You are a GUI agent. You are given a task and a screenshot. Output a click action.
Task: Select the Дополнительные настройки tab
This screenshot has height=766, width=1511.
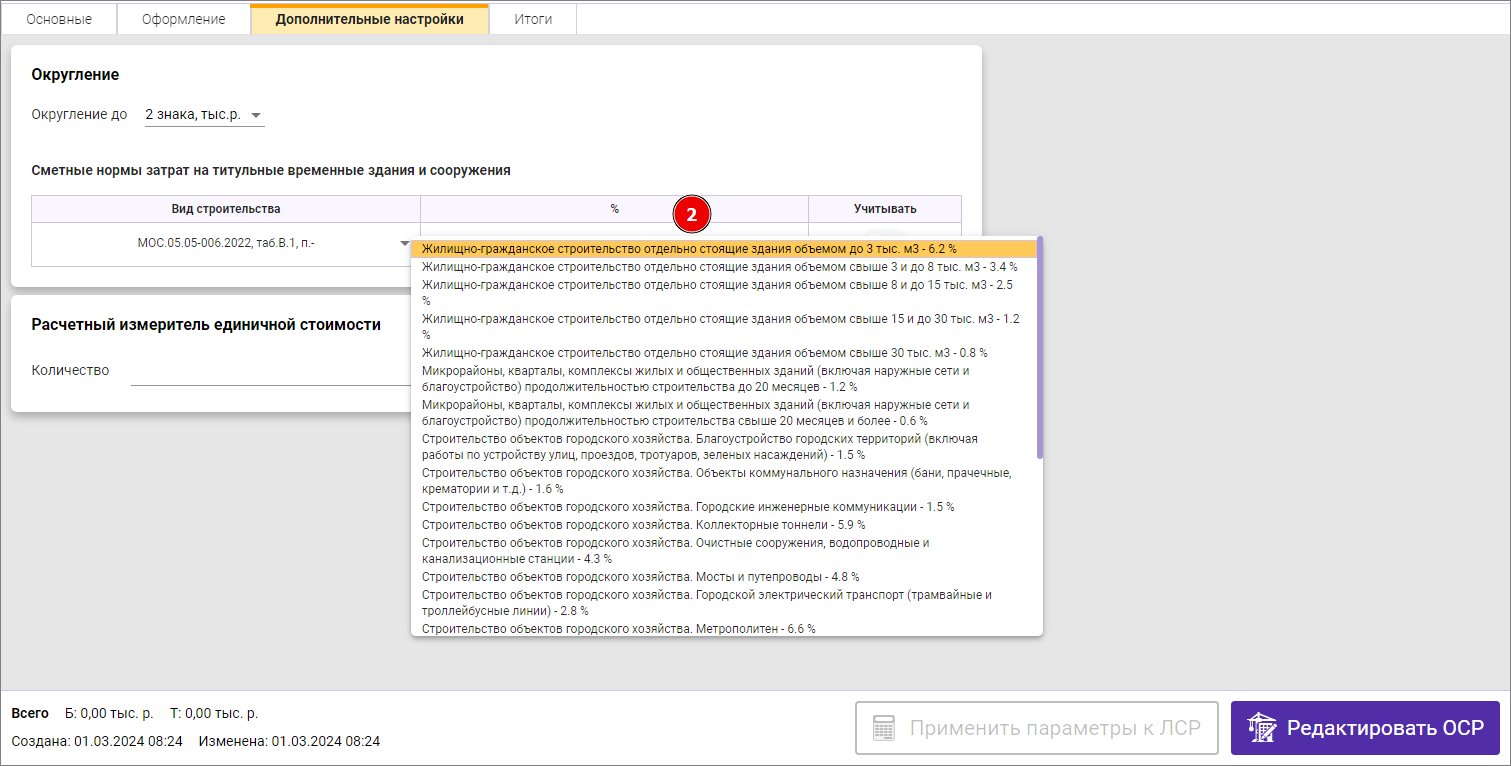pyautogui.click(x=369, y=19)
